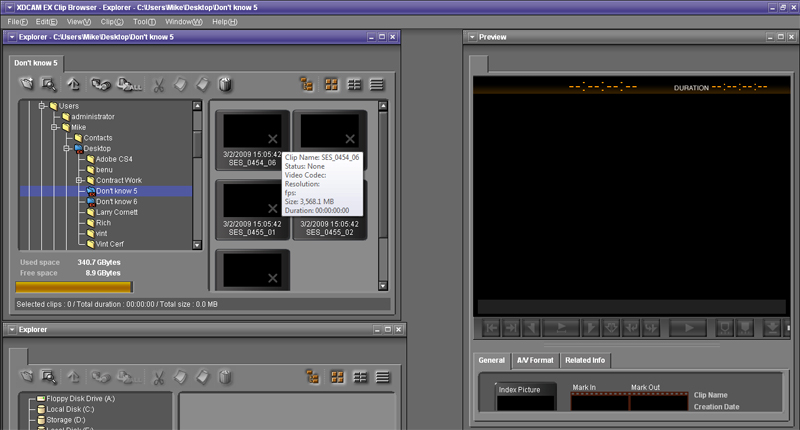Expand the Contract Work folder node
Screen dimensions: 800x430
(78, 180)
